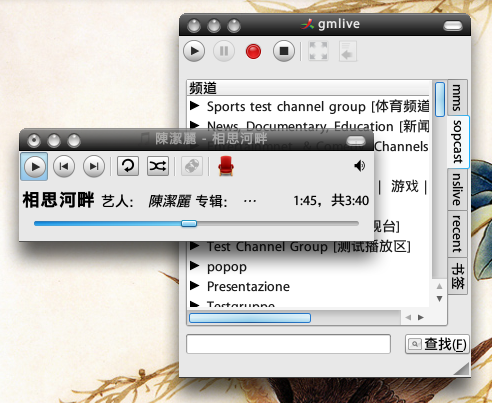Expand News, Documentary, Education group
Screen dimensions: 492x403
click(194, 125)
